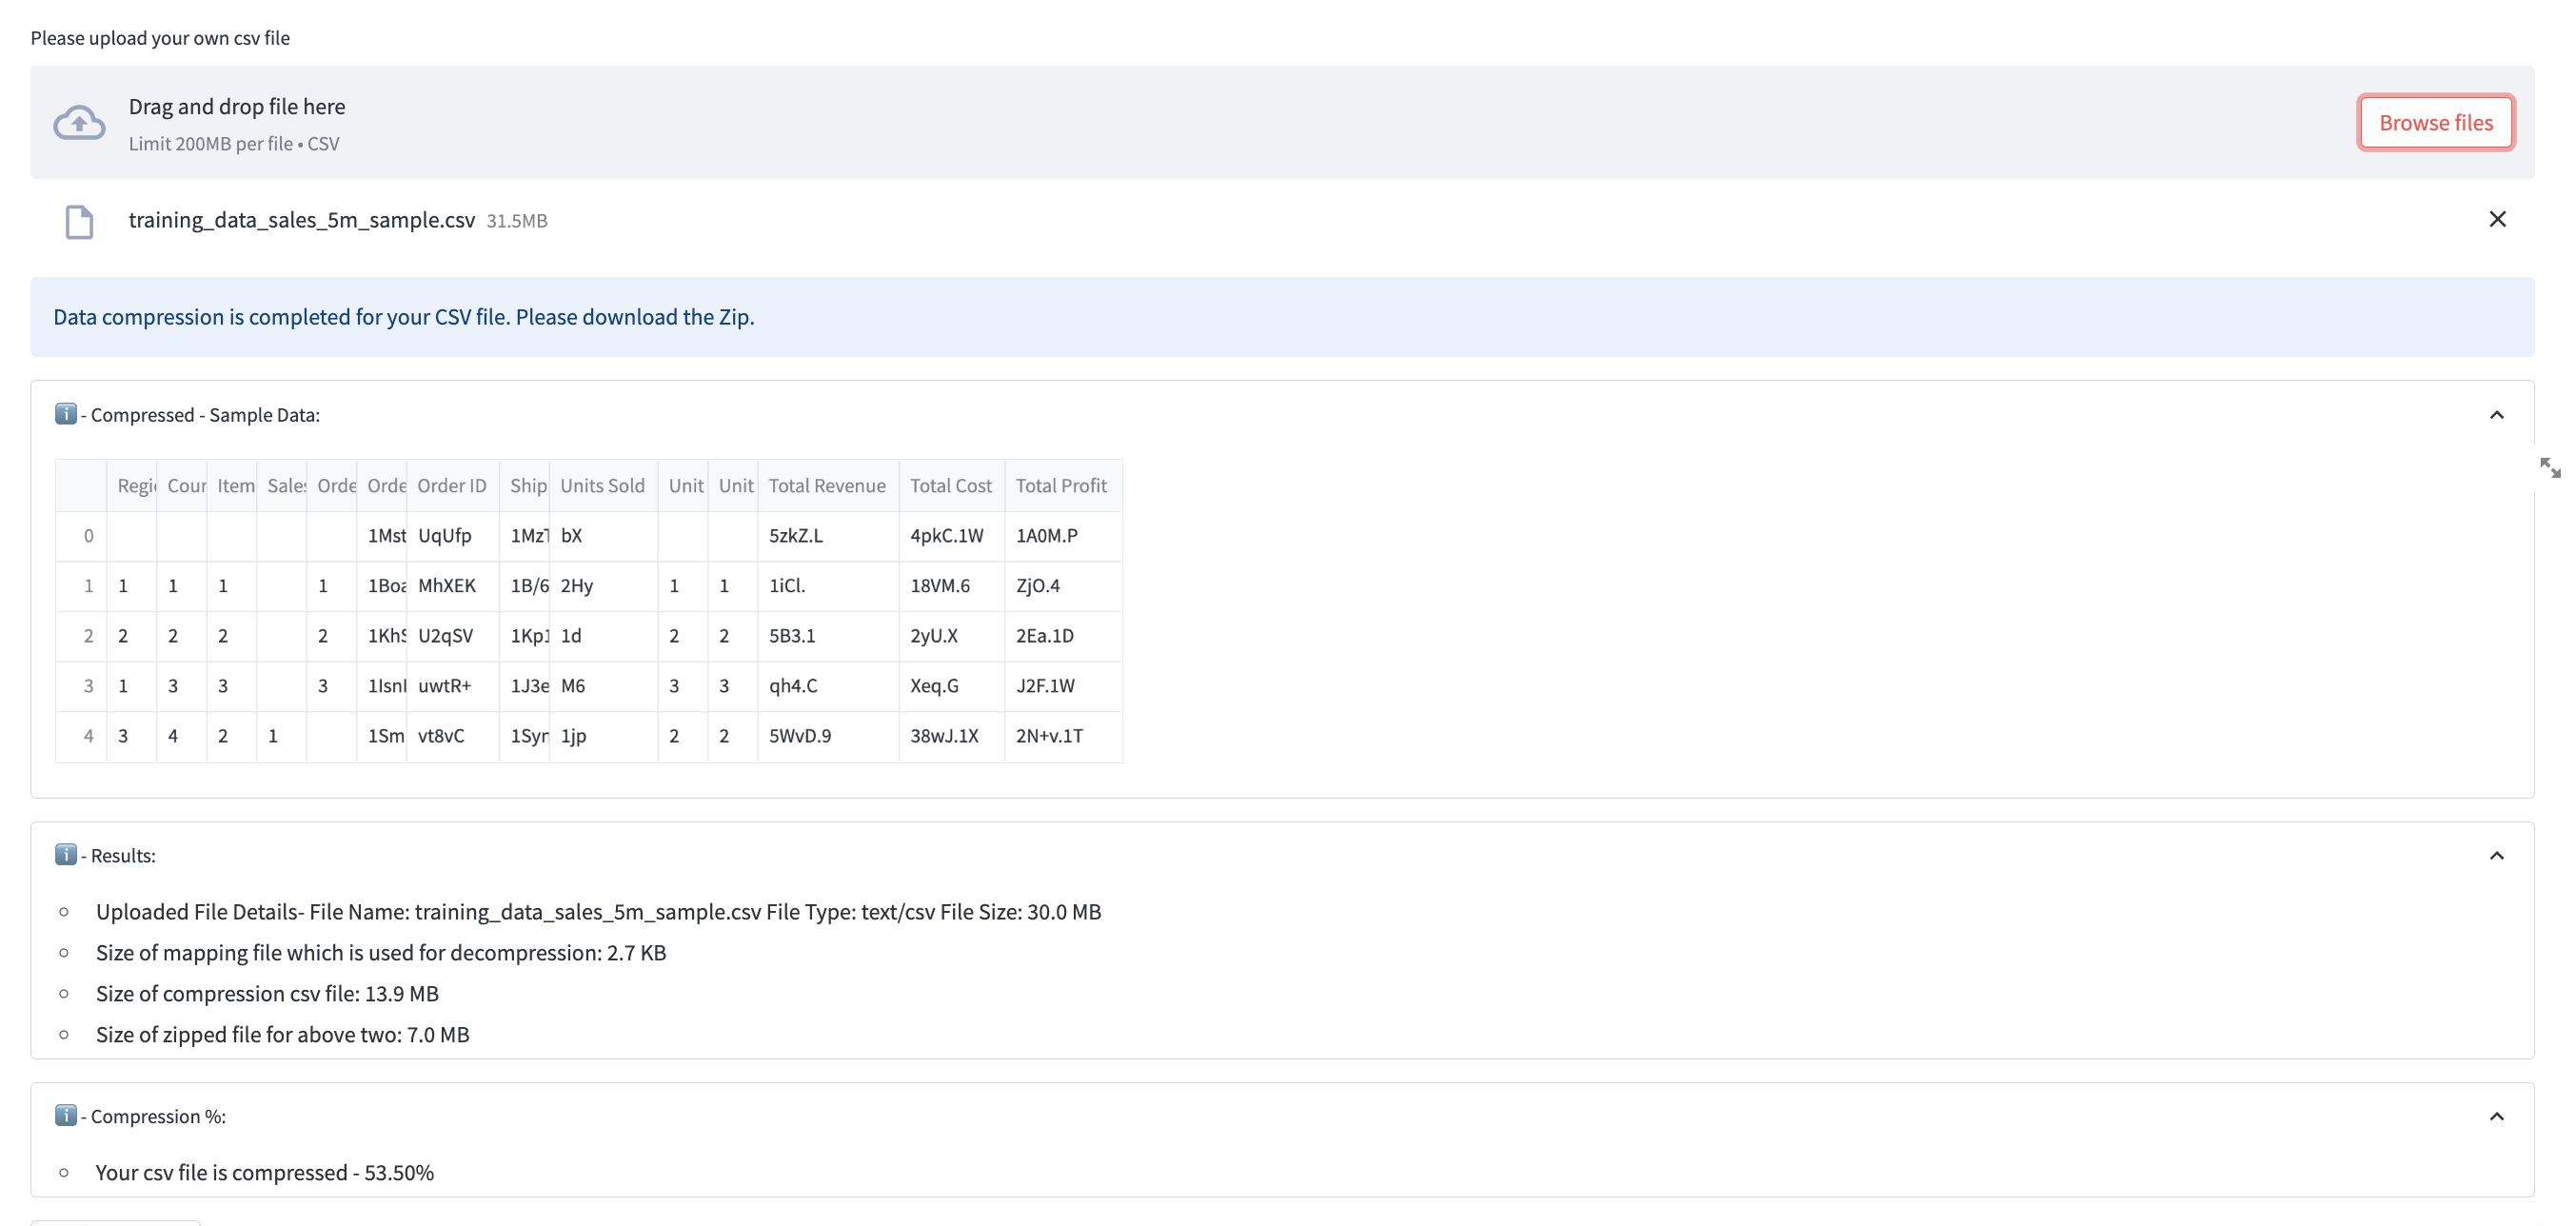The image size is (2576, 1226).
Task: Sort by the Total Profit column header
Action: click(x=1062, y=485)
